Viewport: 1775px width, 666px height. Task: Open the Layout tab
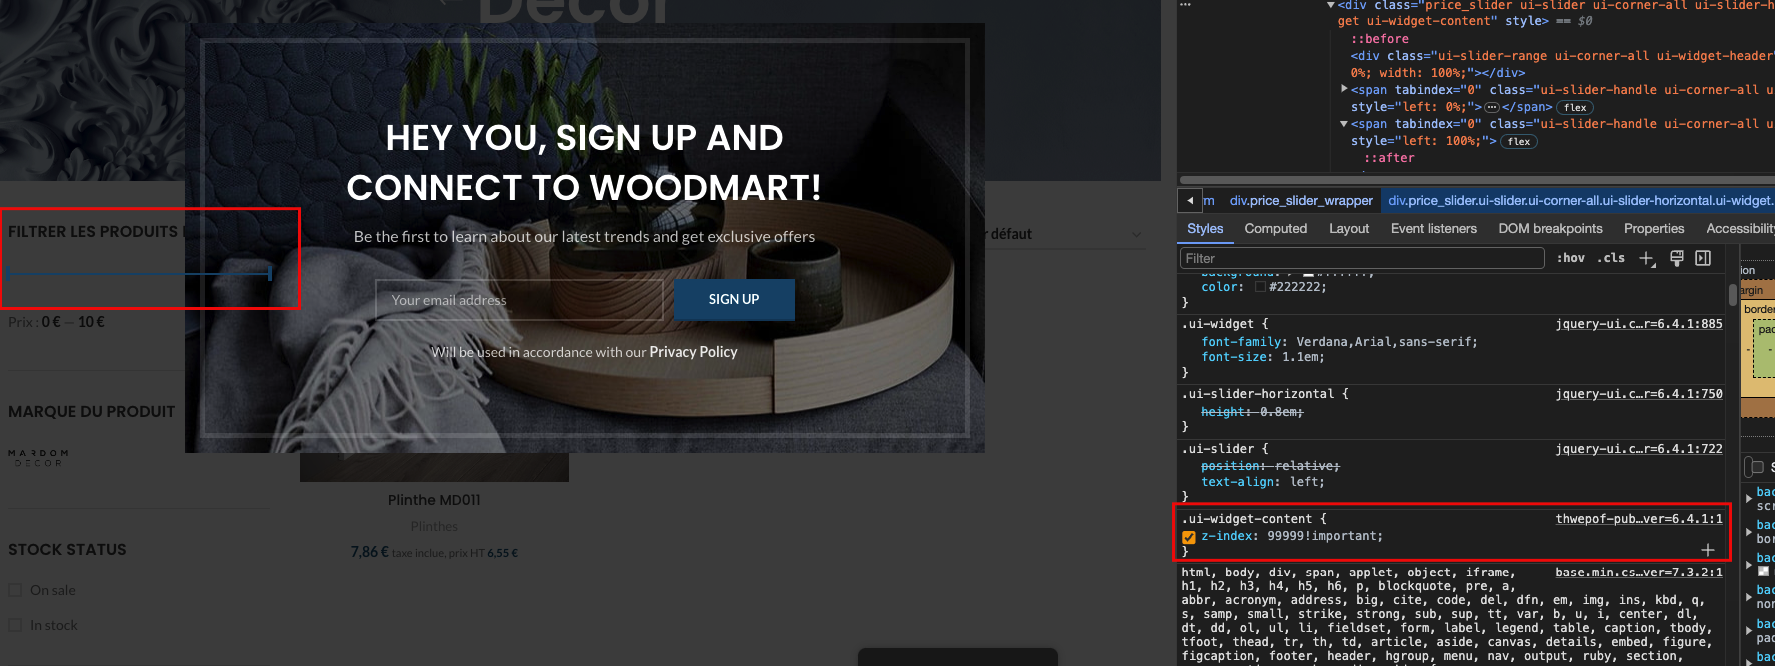(1349, 229)
